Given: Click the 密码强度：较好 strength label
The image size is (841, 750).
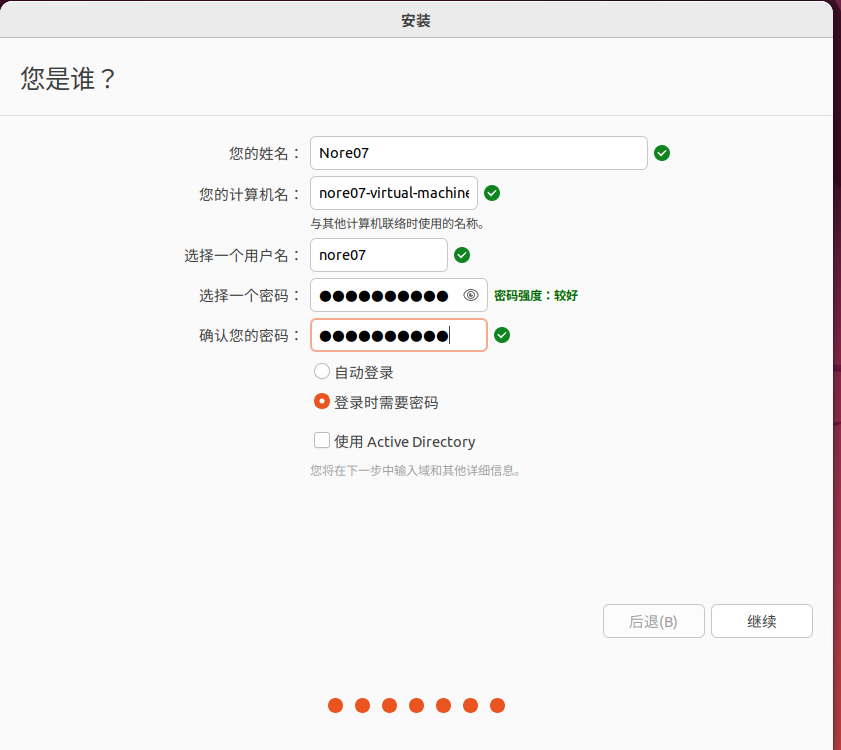Looking at the screenshot, I should click(x=536, y=295).
